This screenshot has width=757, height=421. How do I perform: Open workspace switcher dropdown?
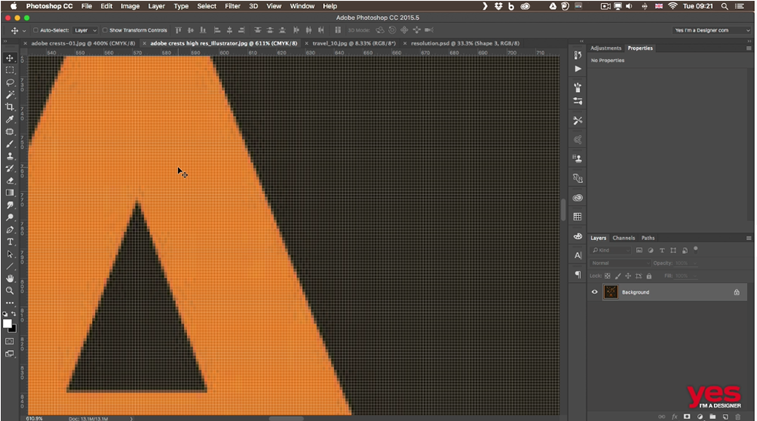pos(712,30)
